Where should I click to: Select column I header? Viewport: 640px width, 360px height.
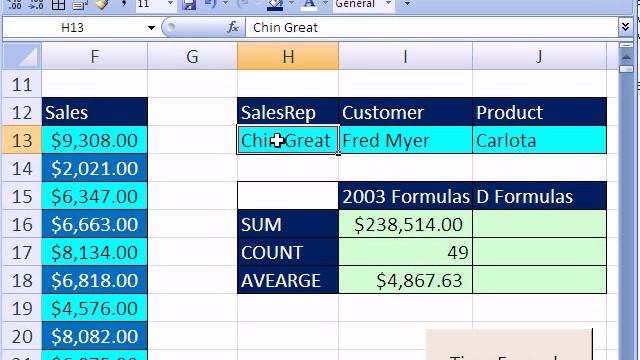tap(405, 56)
